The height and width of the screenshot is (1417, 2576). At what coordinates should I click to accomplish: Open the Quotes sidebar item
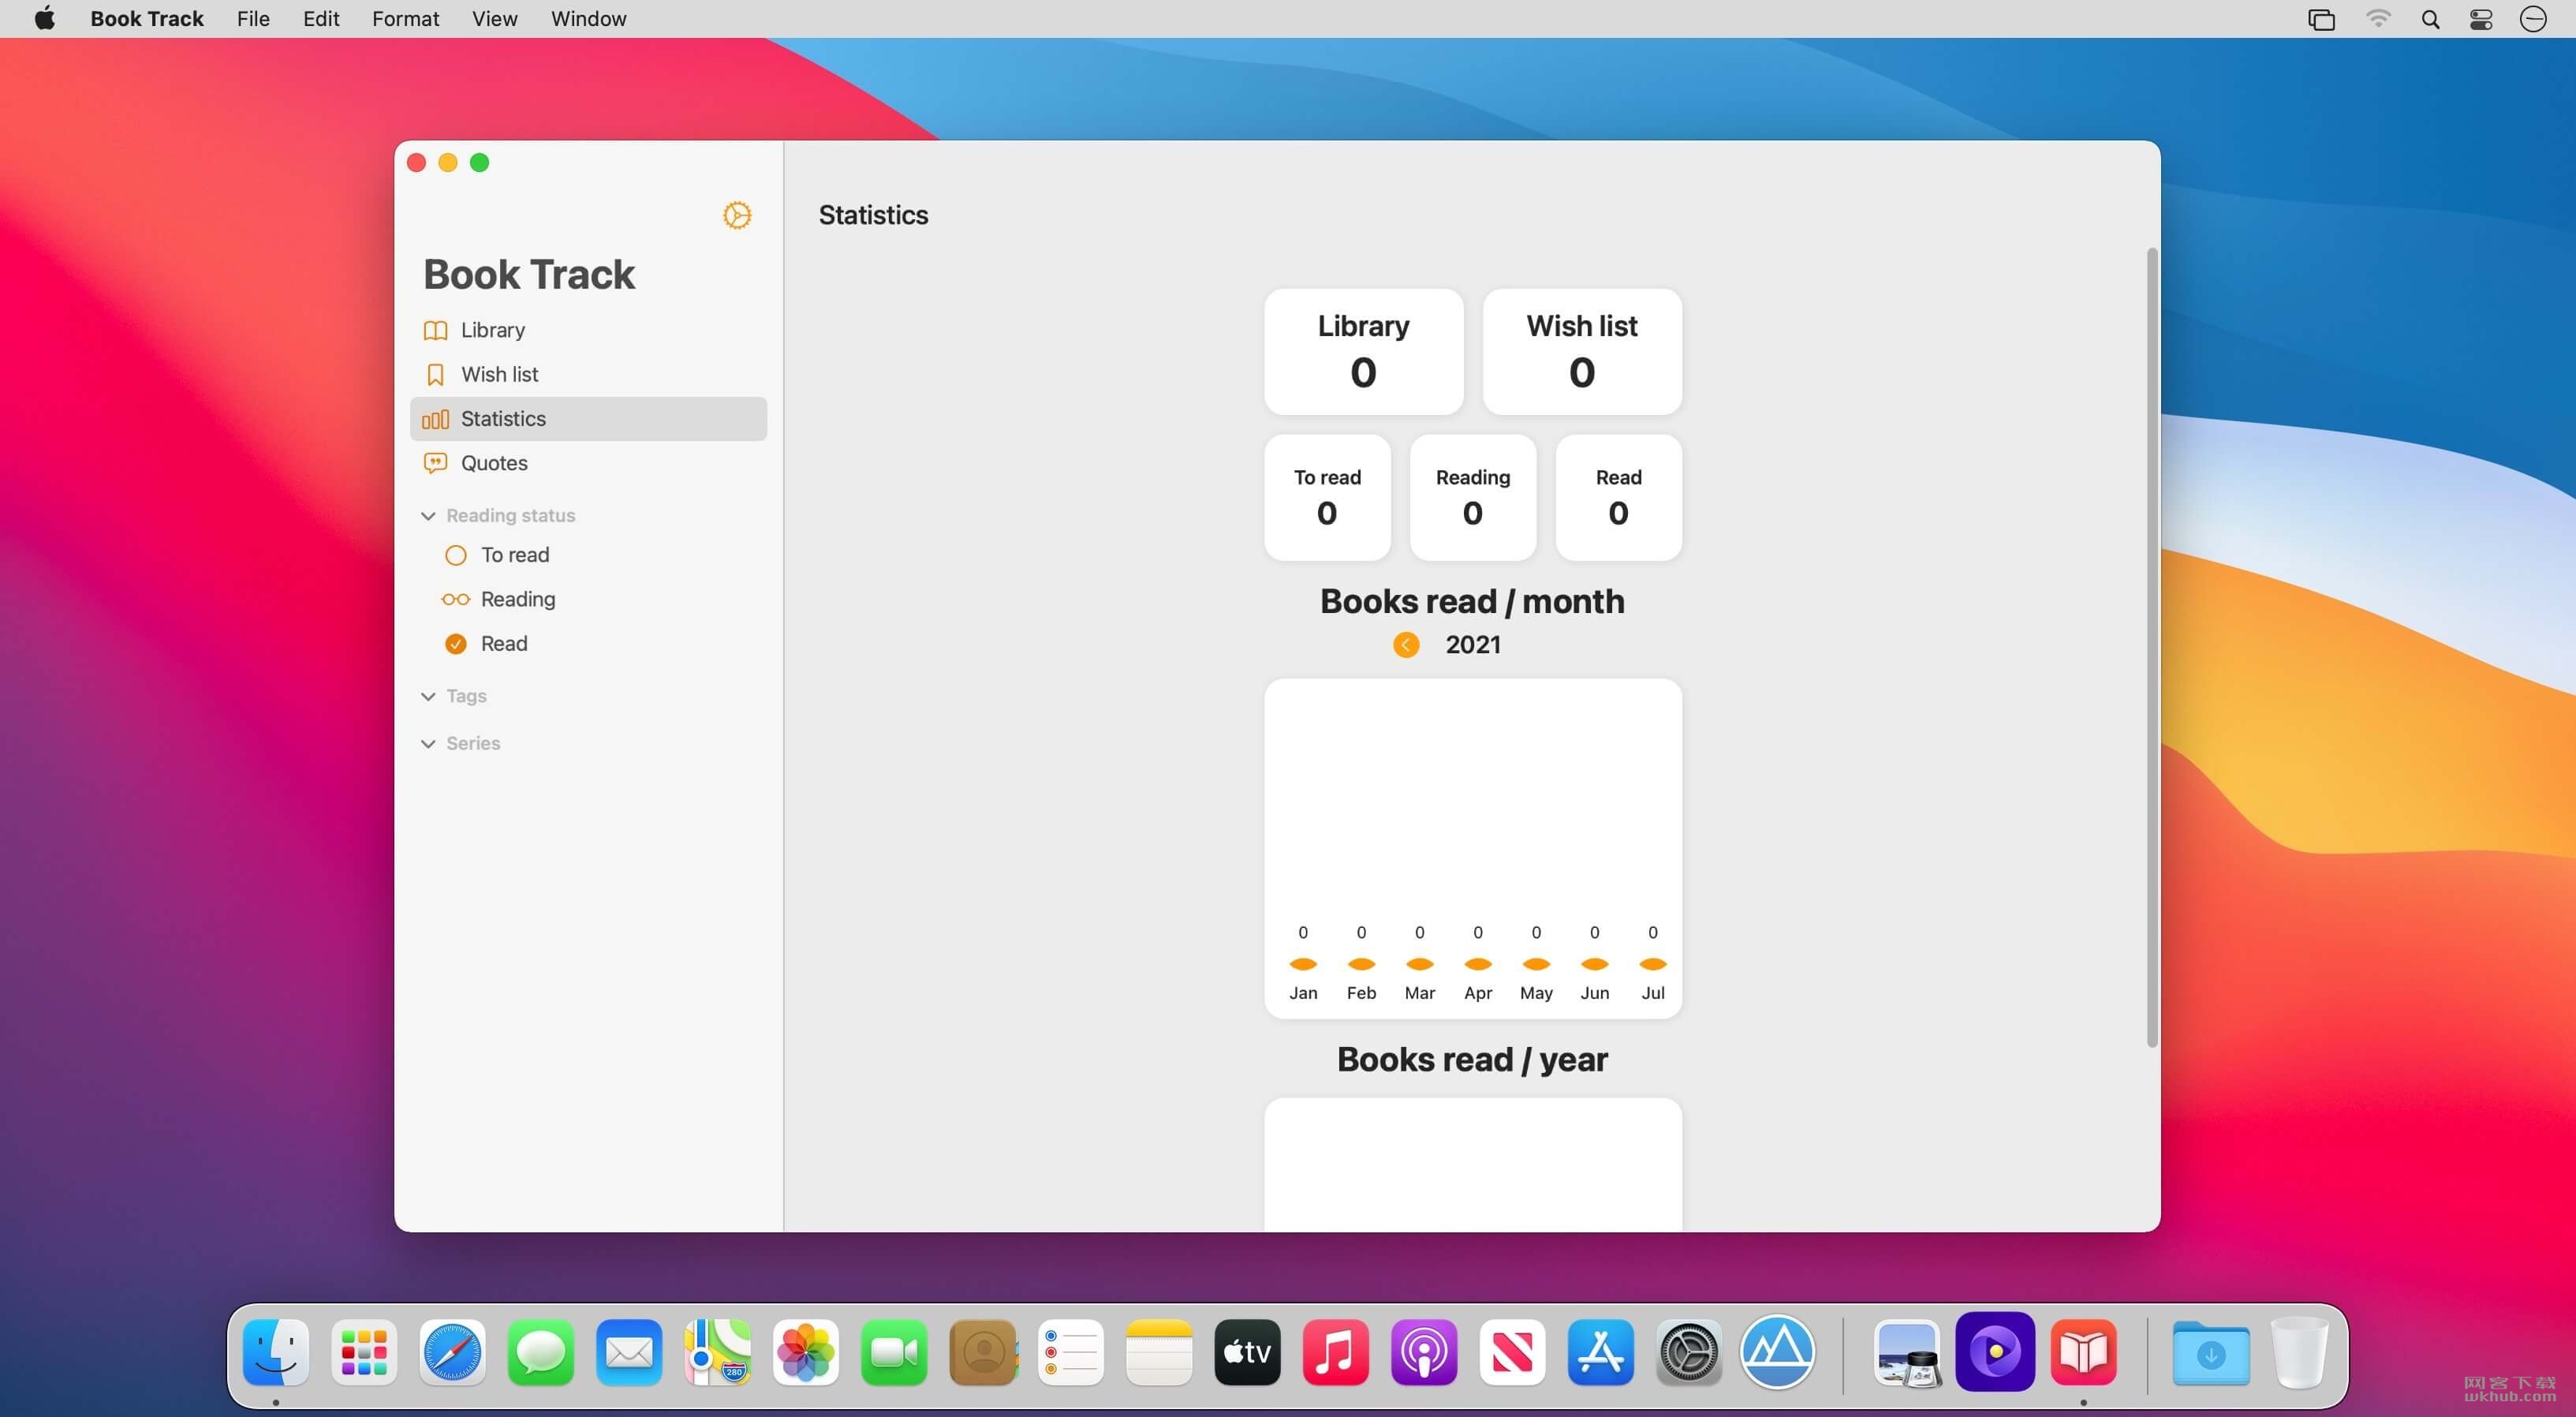(x=588, y=463)
